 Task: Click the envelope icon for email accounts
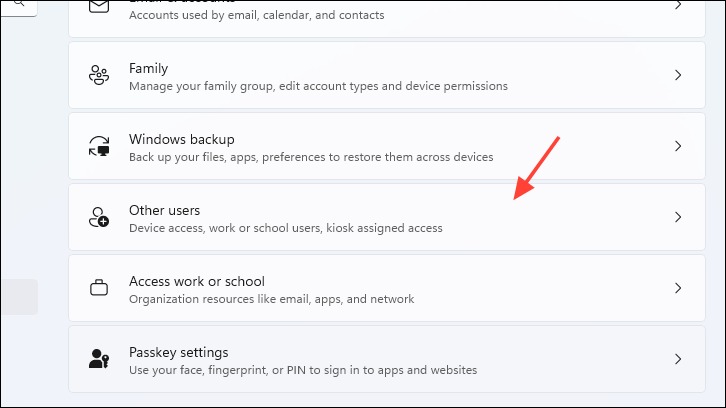(99, 6)
